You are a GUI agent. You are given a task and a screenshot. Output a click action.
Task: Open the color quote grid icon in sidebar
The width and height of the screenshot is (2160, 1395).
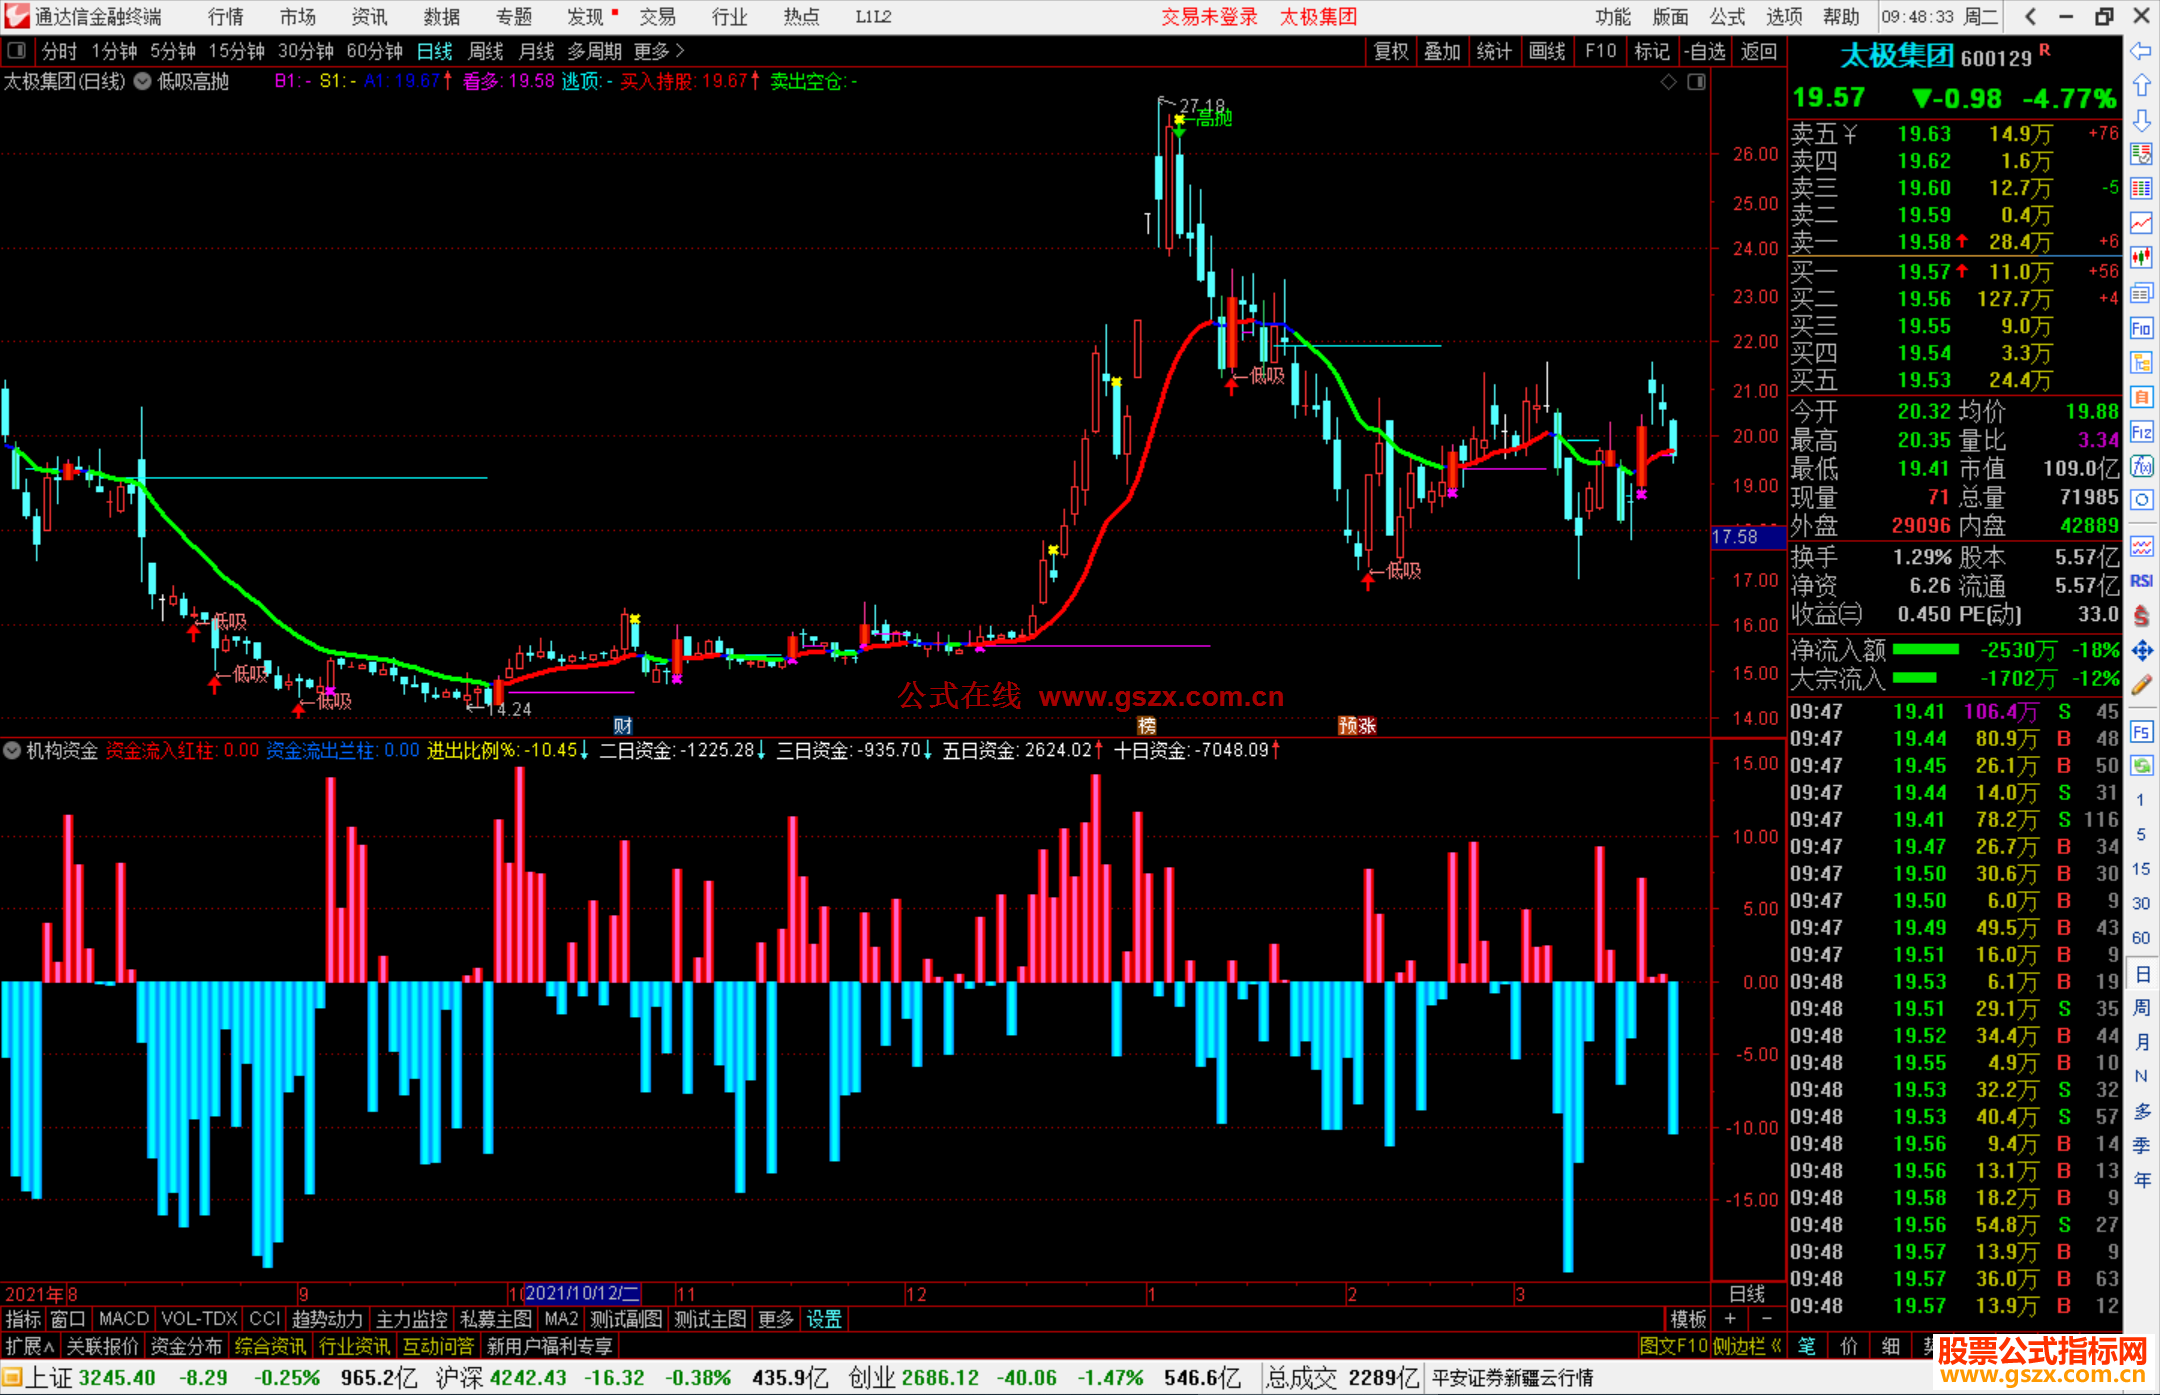click(x=2141, y=189)
